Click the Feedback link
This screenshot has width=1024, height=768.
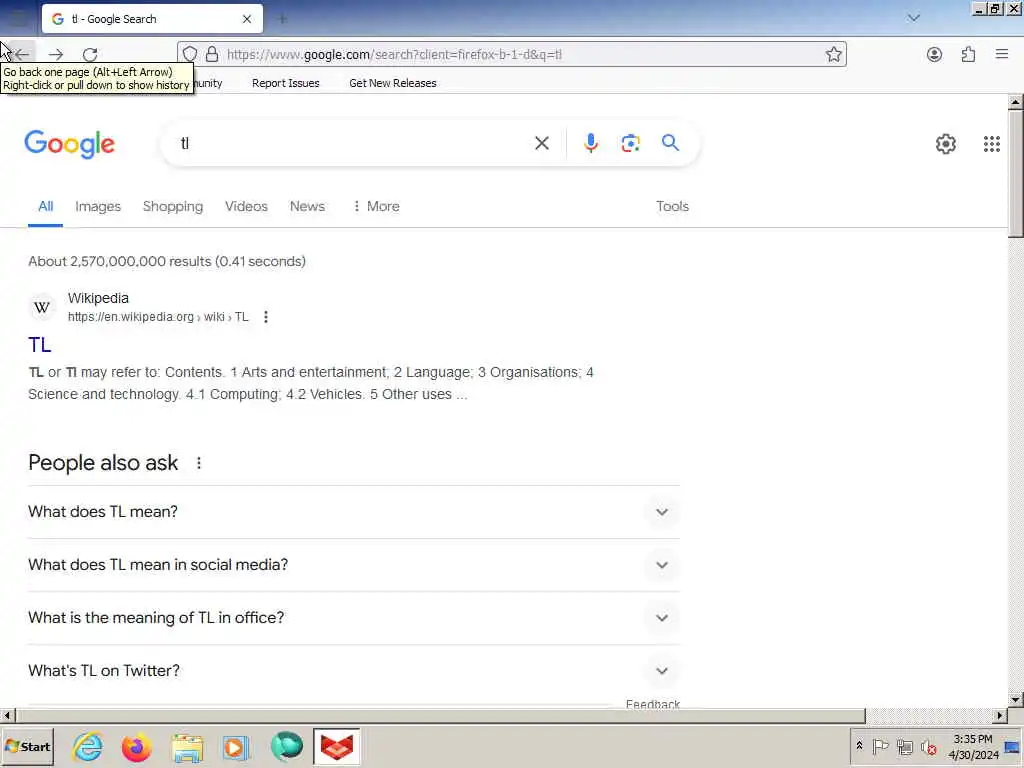[x=652, y=704]
